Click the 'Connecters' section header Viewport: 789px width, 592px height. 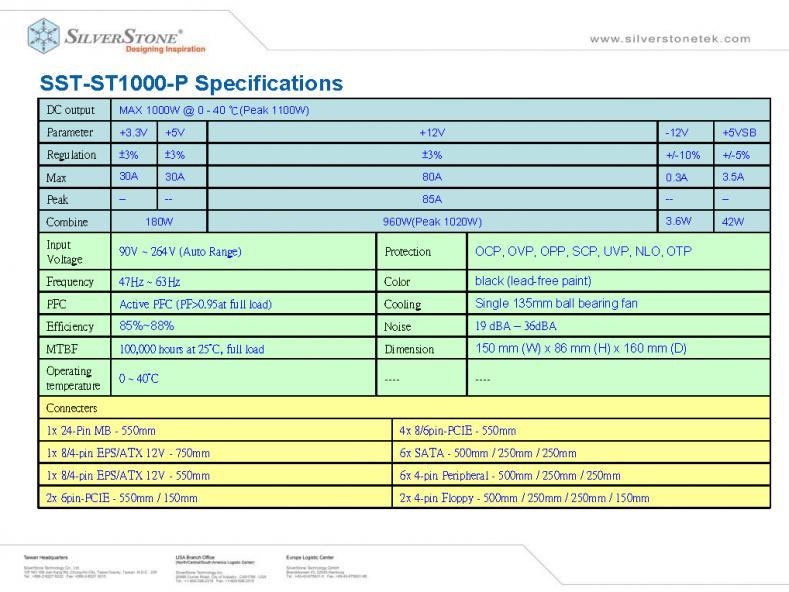coord(71,408)
